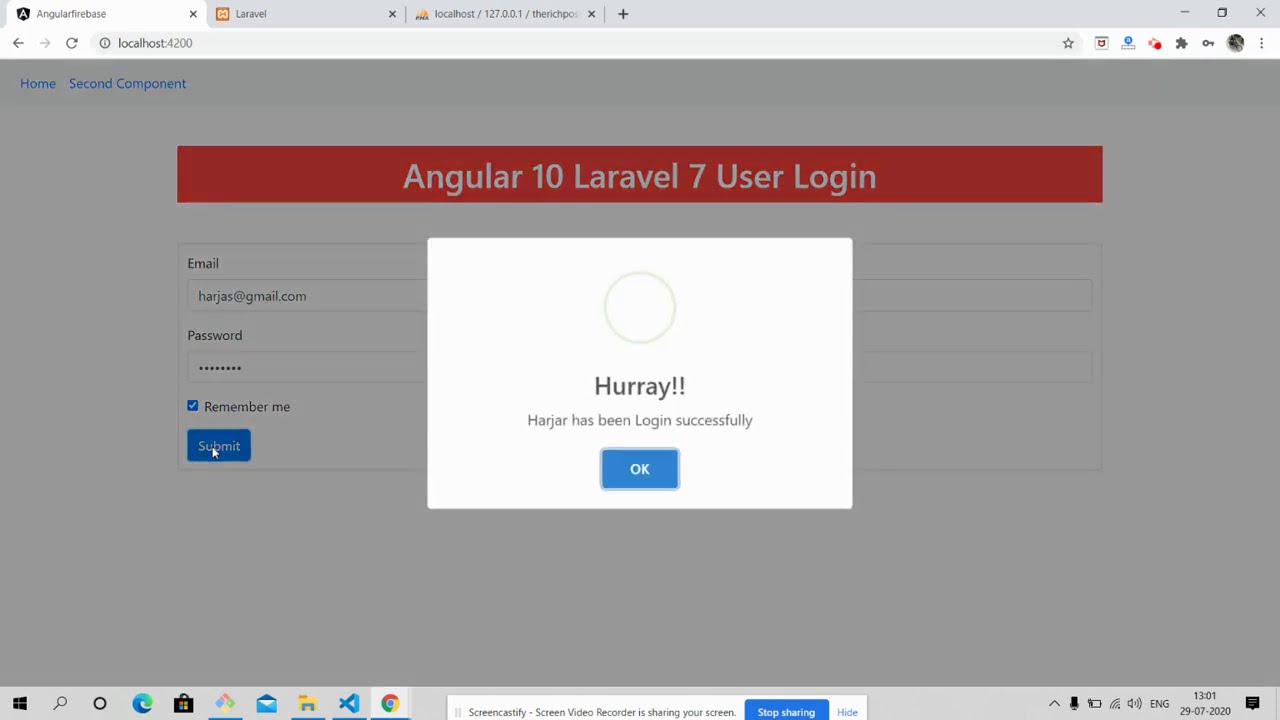Open Windows taskbar search
Image resolution: width=1280 pixels, height=720 pixels.
click(60, 704)
